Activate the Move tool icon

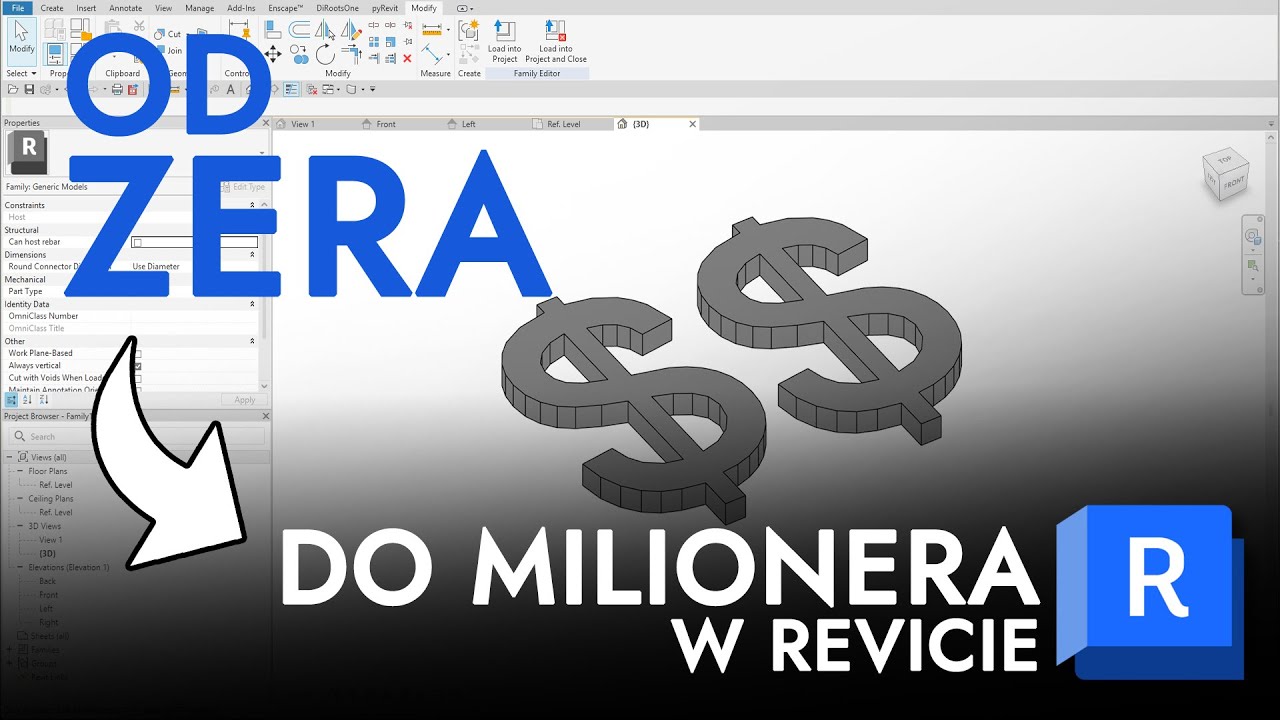[x=272, y=54]
